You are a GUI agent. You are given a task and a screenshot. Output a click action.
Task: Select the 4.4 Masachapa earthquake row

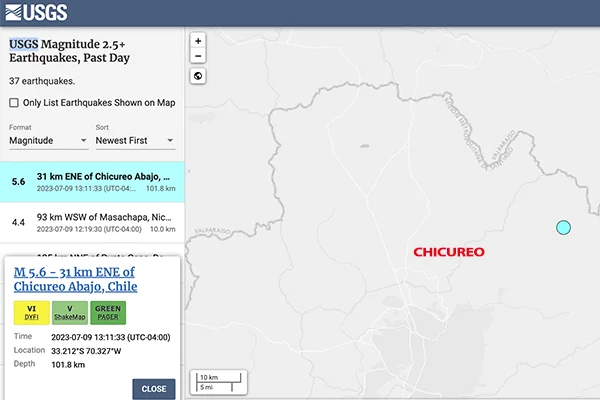[x=92, y=222]
